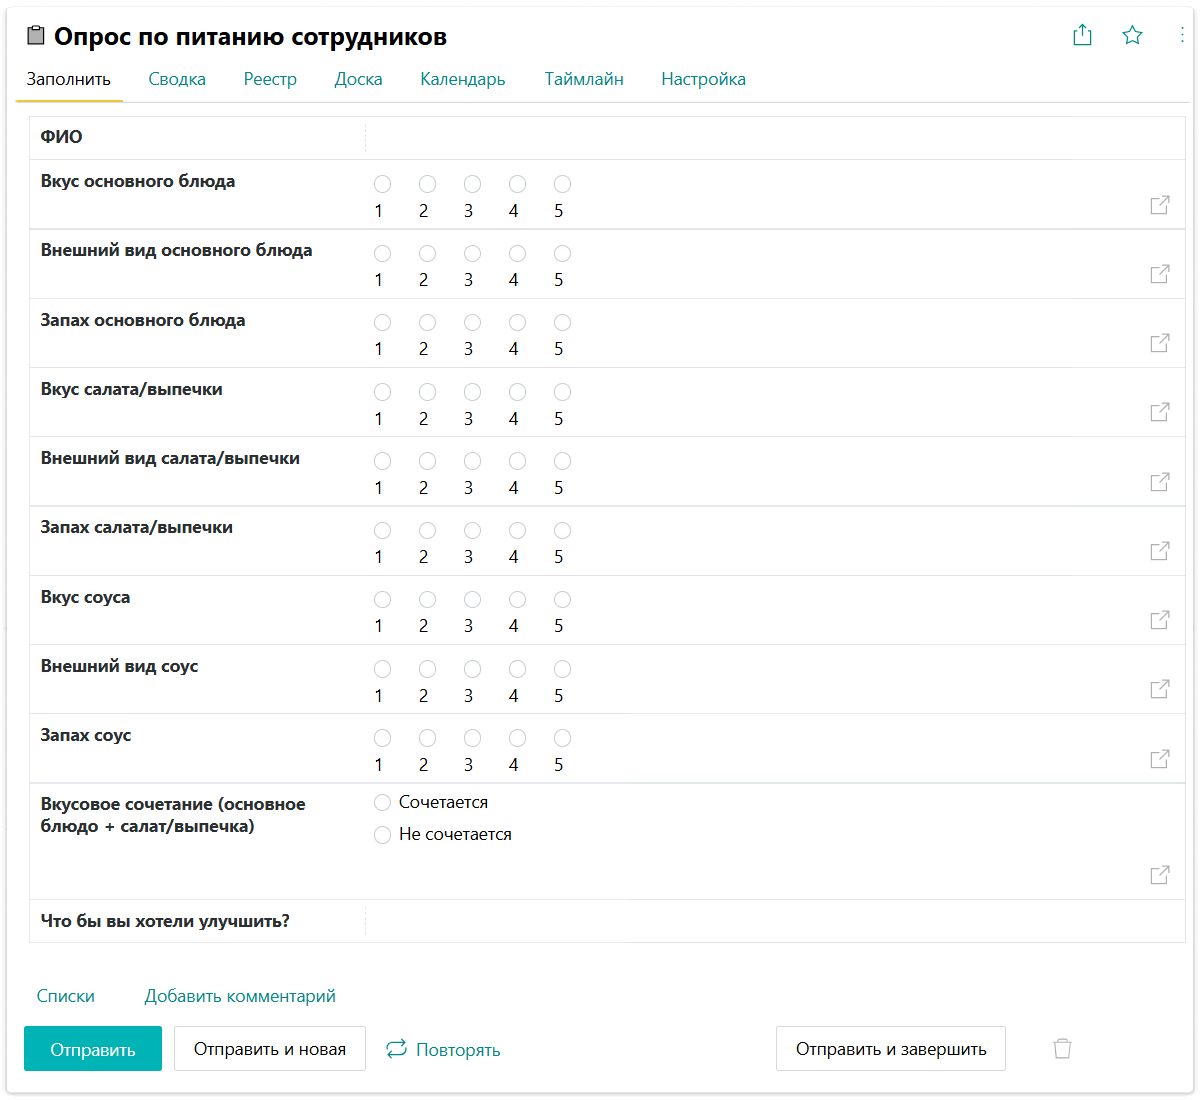Open the external link icon for Вкусовое сочетание
Viewport: 1200px width, 1100px height.
pyautogui.click(x=1160, y=875)
